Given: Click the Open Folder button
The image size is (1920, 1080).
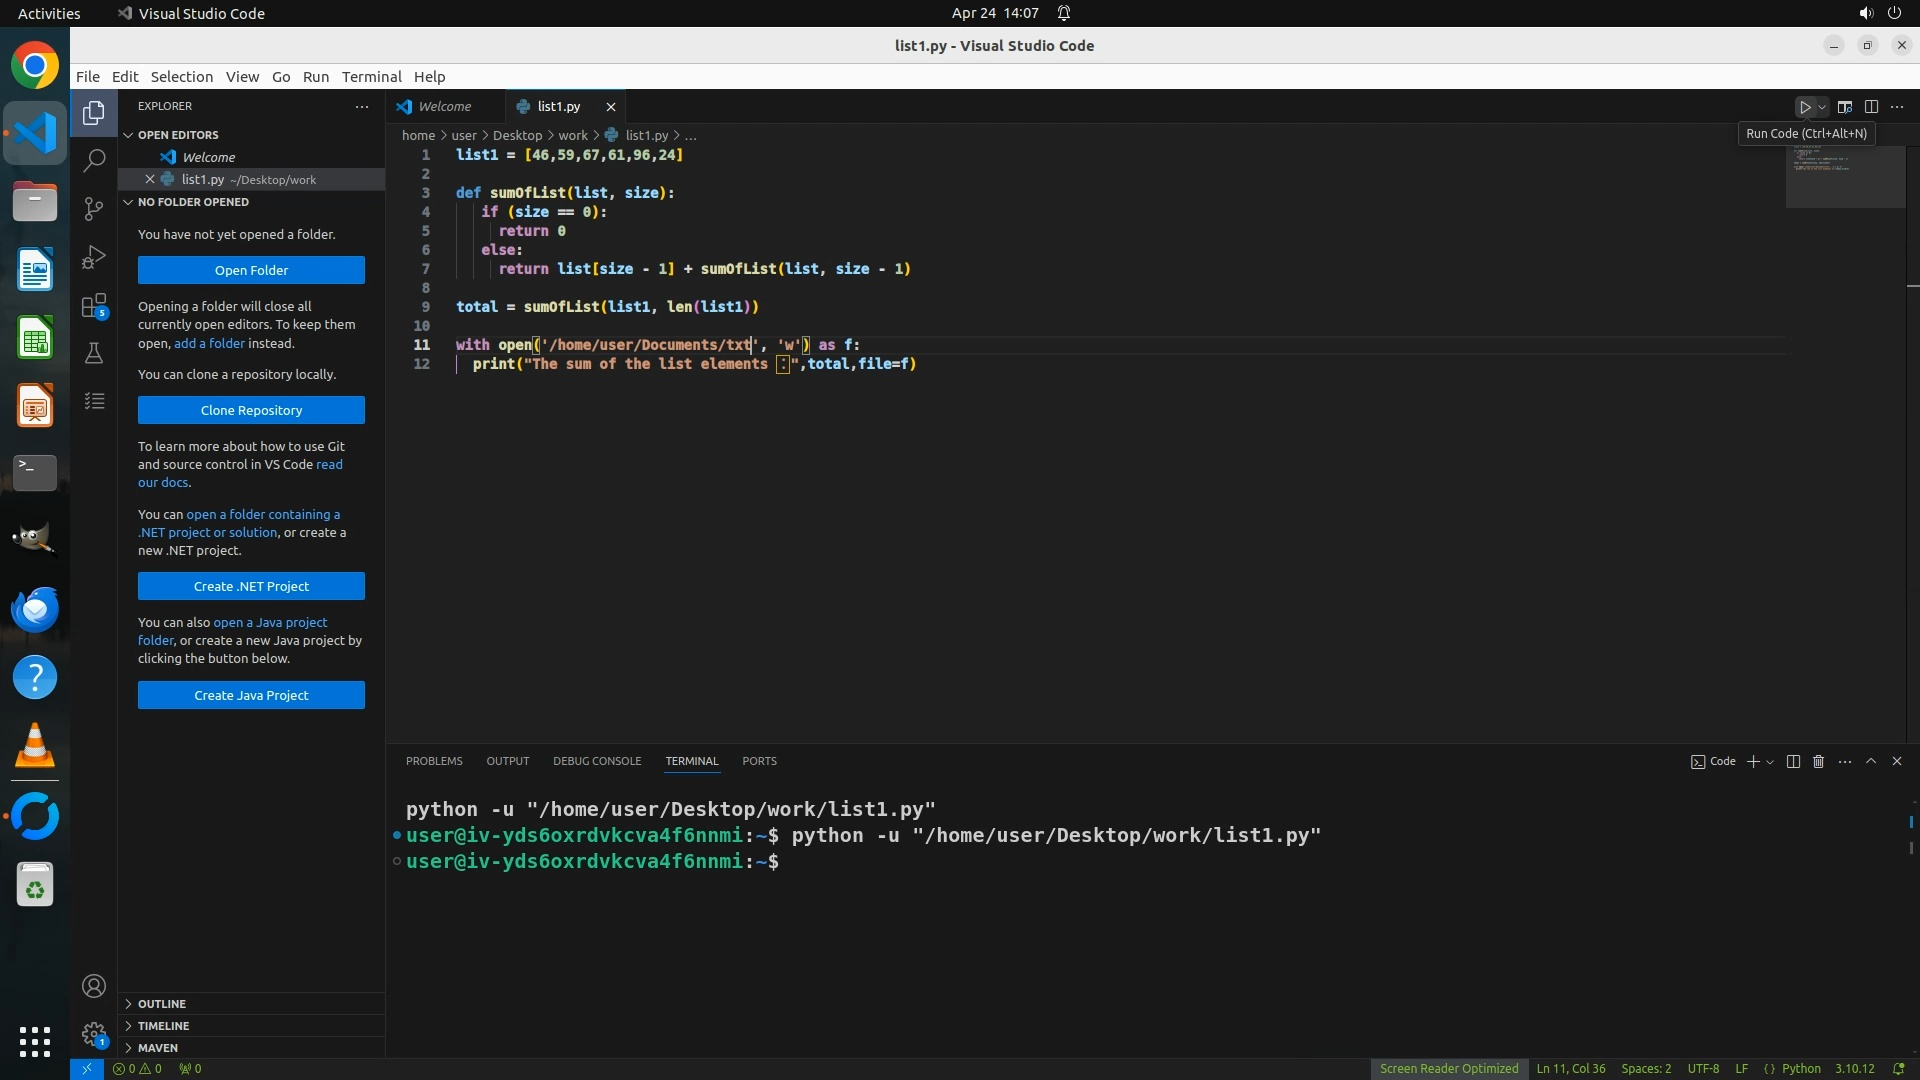Looking at the screenshot, I should [x=251, y=271].
